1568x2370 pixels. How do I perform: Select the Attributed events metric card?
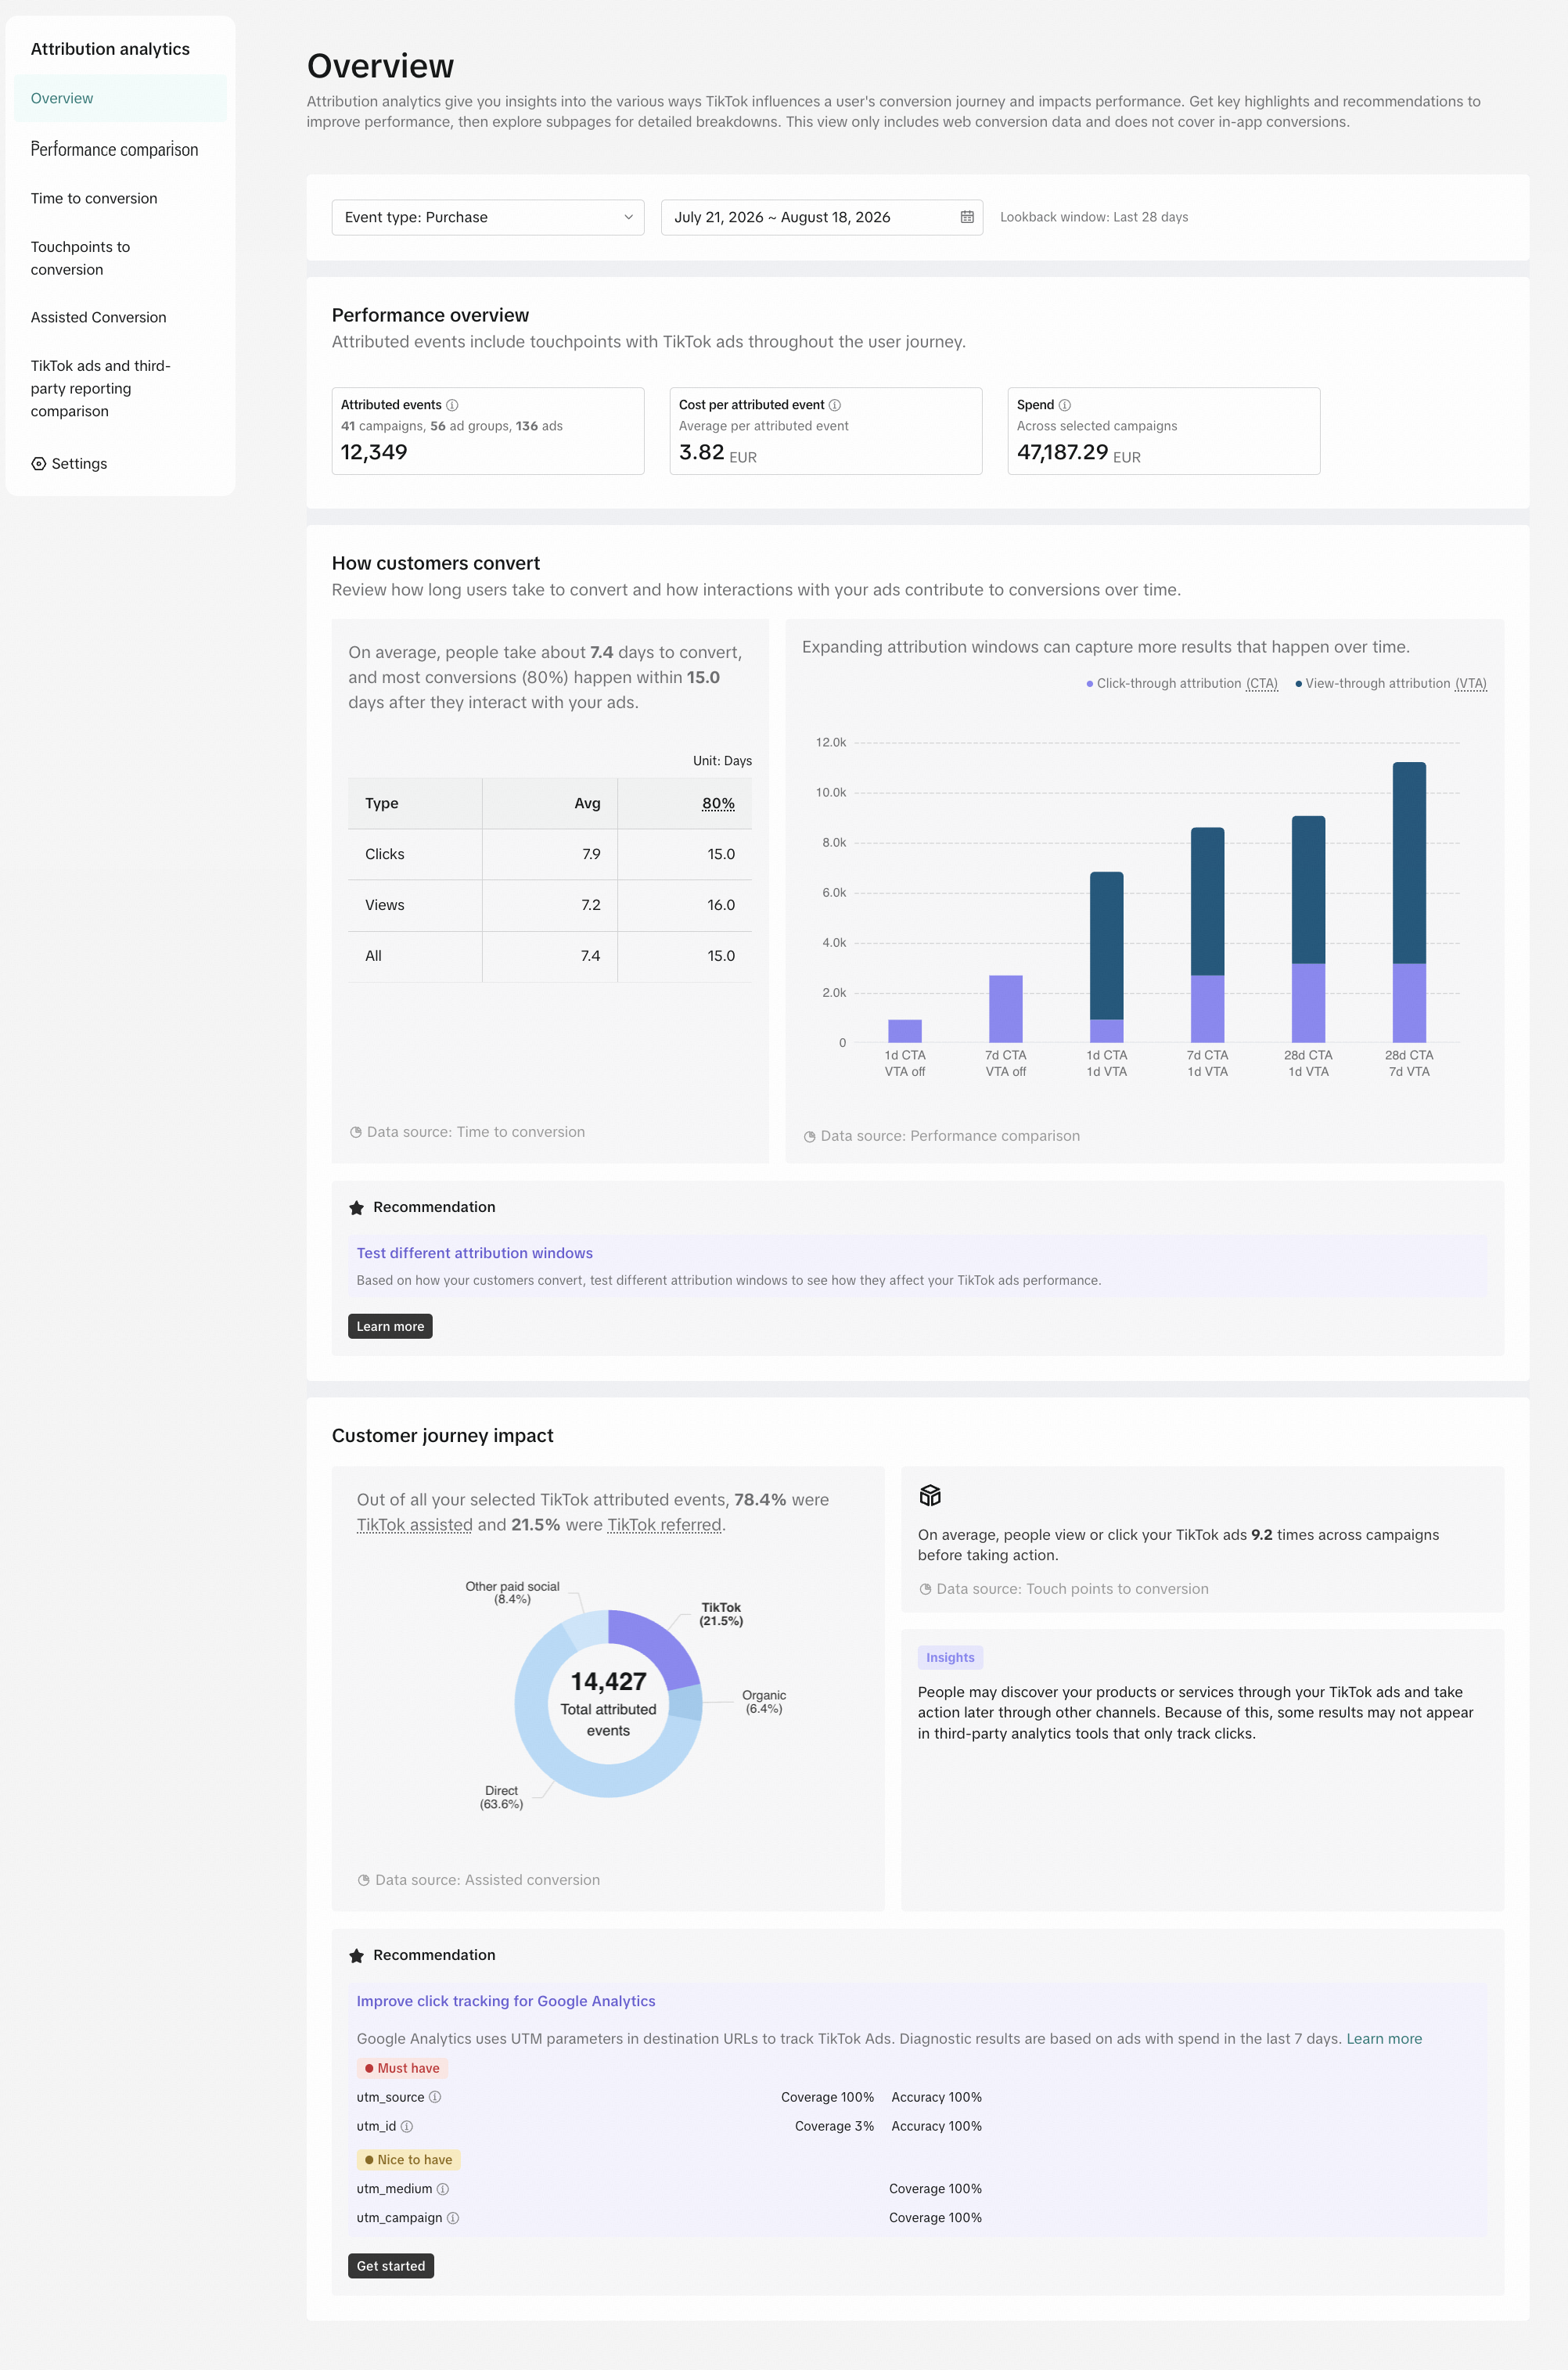point(488,431)
